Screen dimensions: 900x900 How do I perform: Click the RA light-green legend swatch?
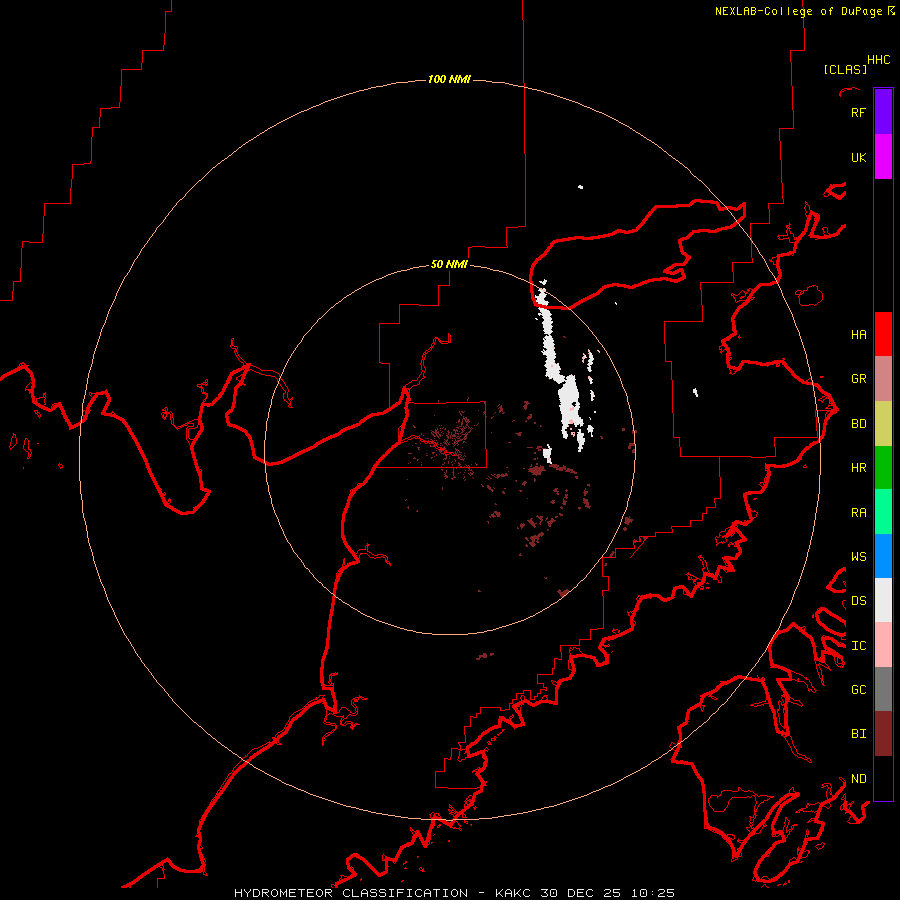coord(883,512)
